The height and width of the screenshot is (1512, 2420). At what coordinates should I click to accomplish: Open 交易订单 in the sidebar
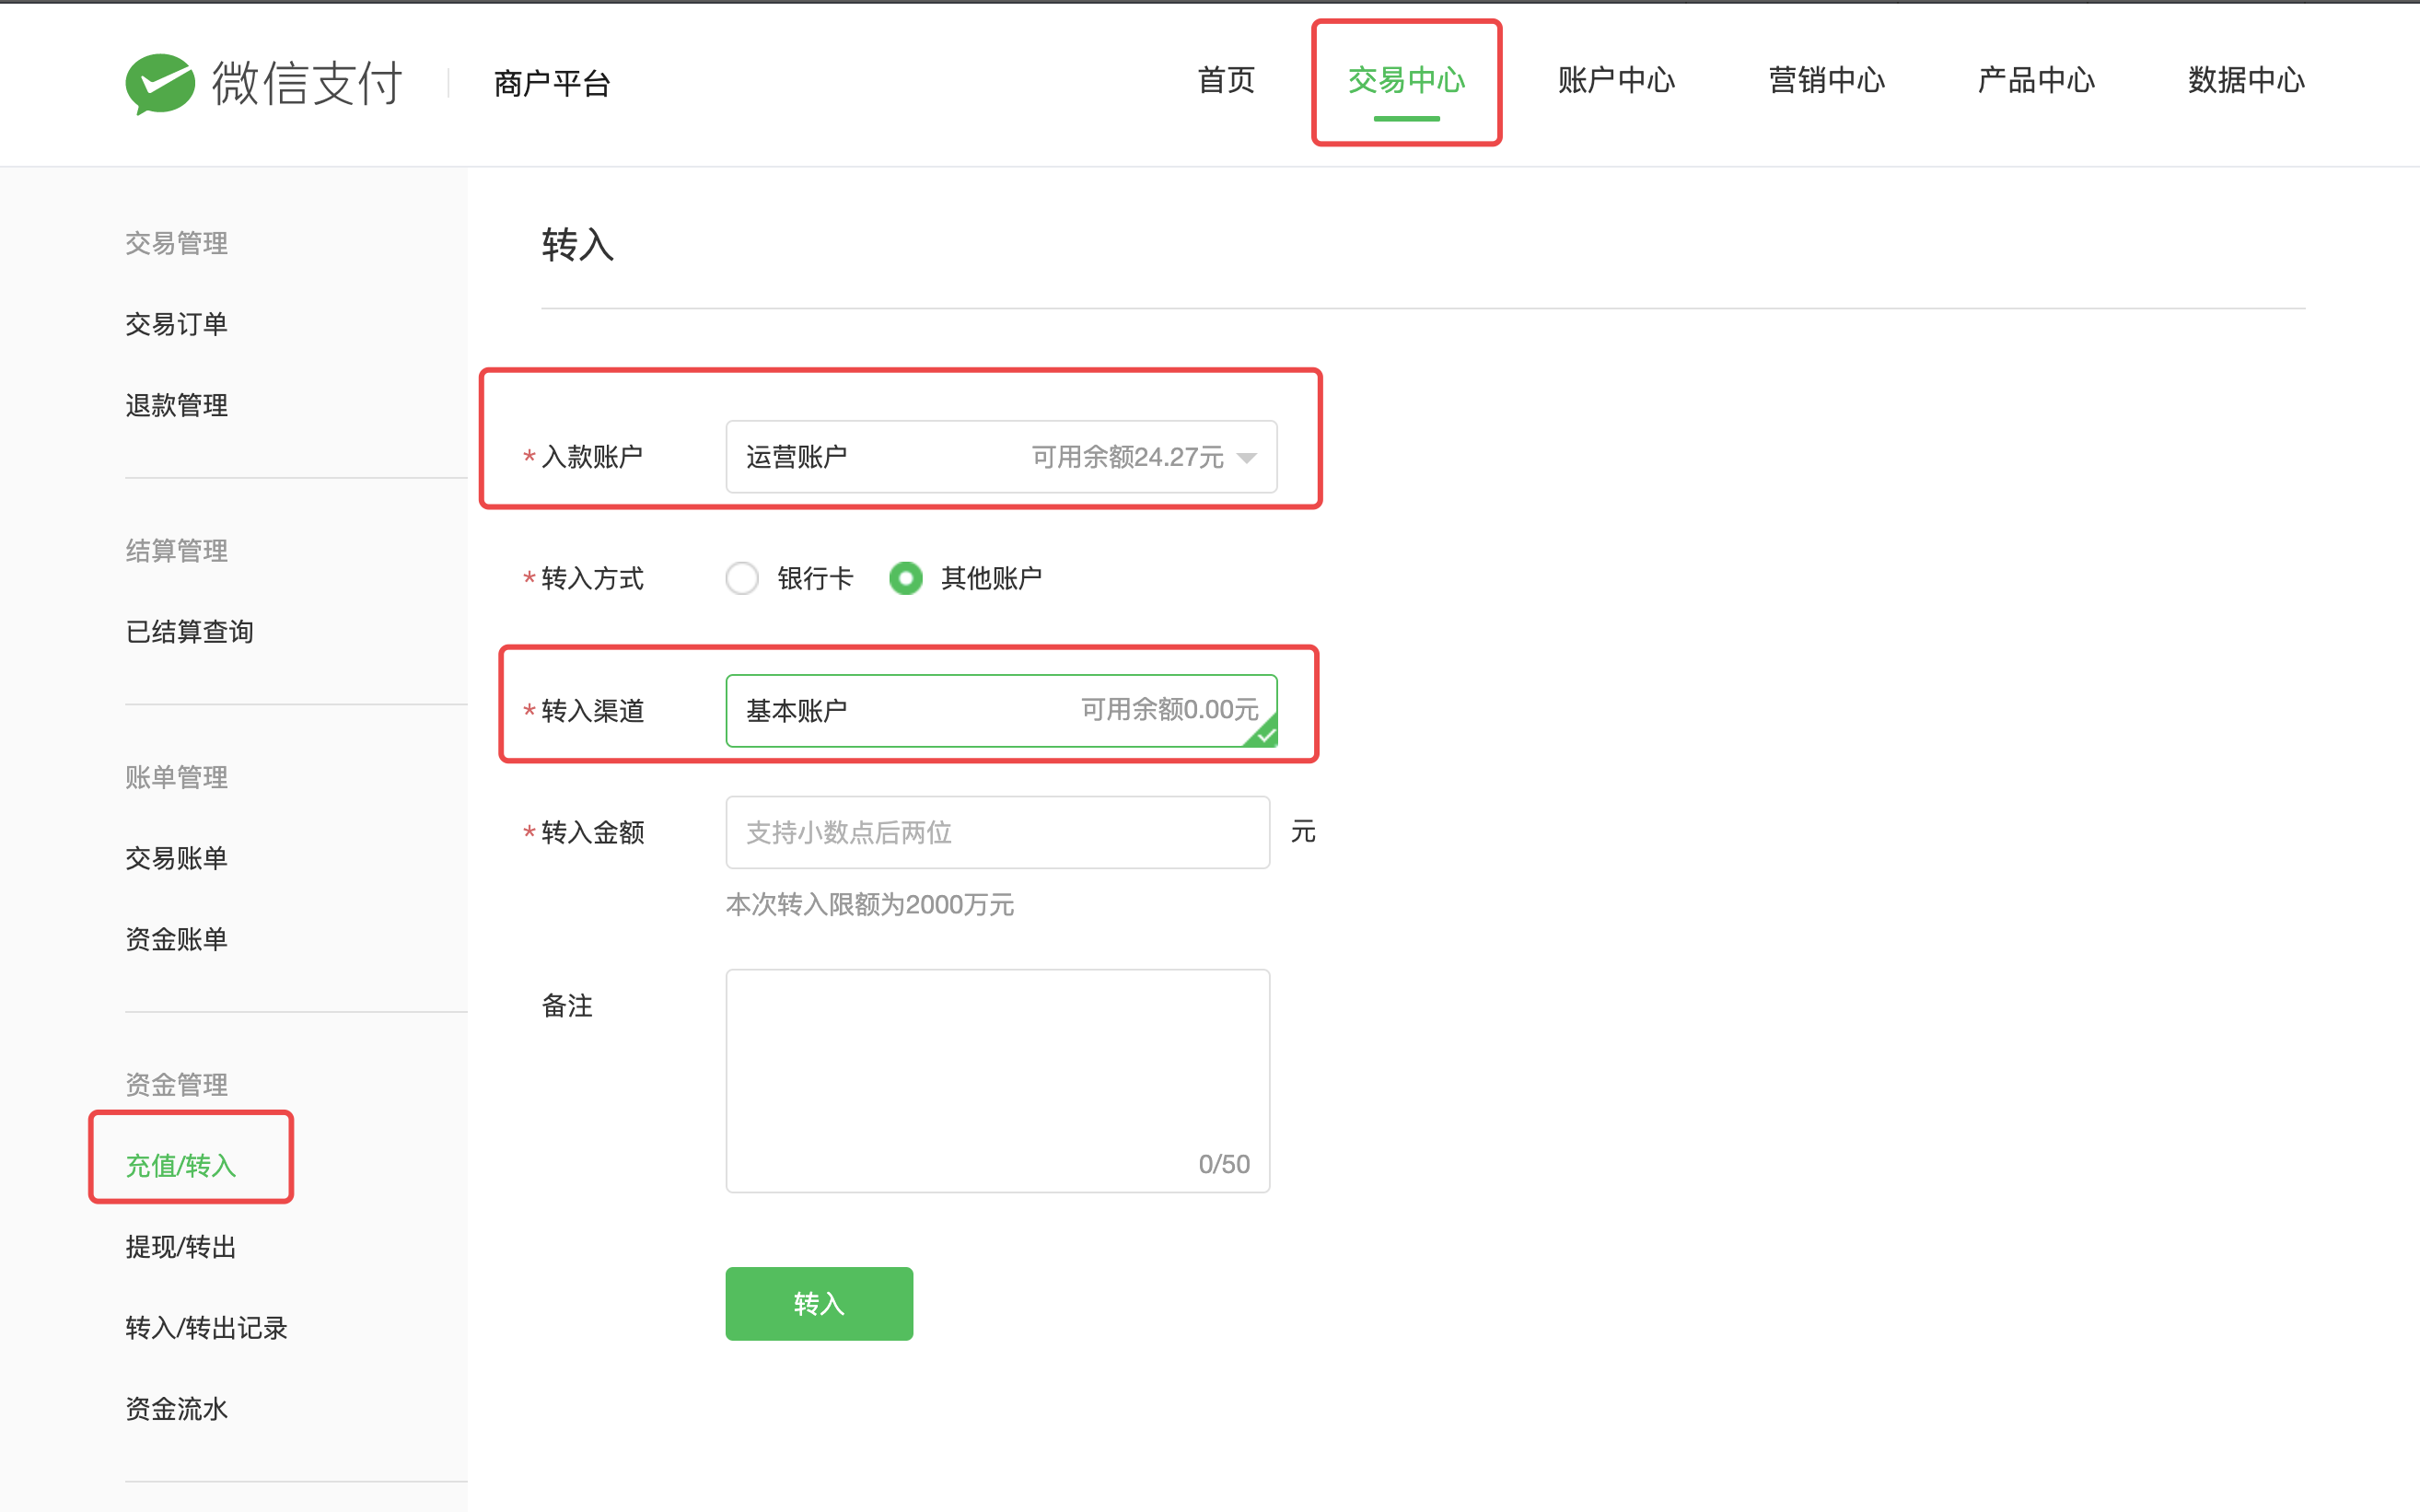pyautogui.click(x=176, y=324)
